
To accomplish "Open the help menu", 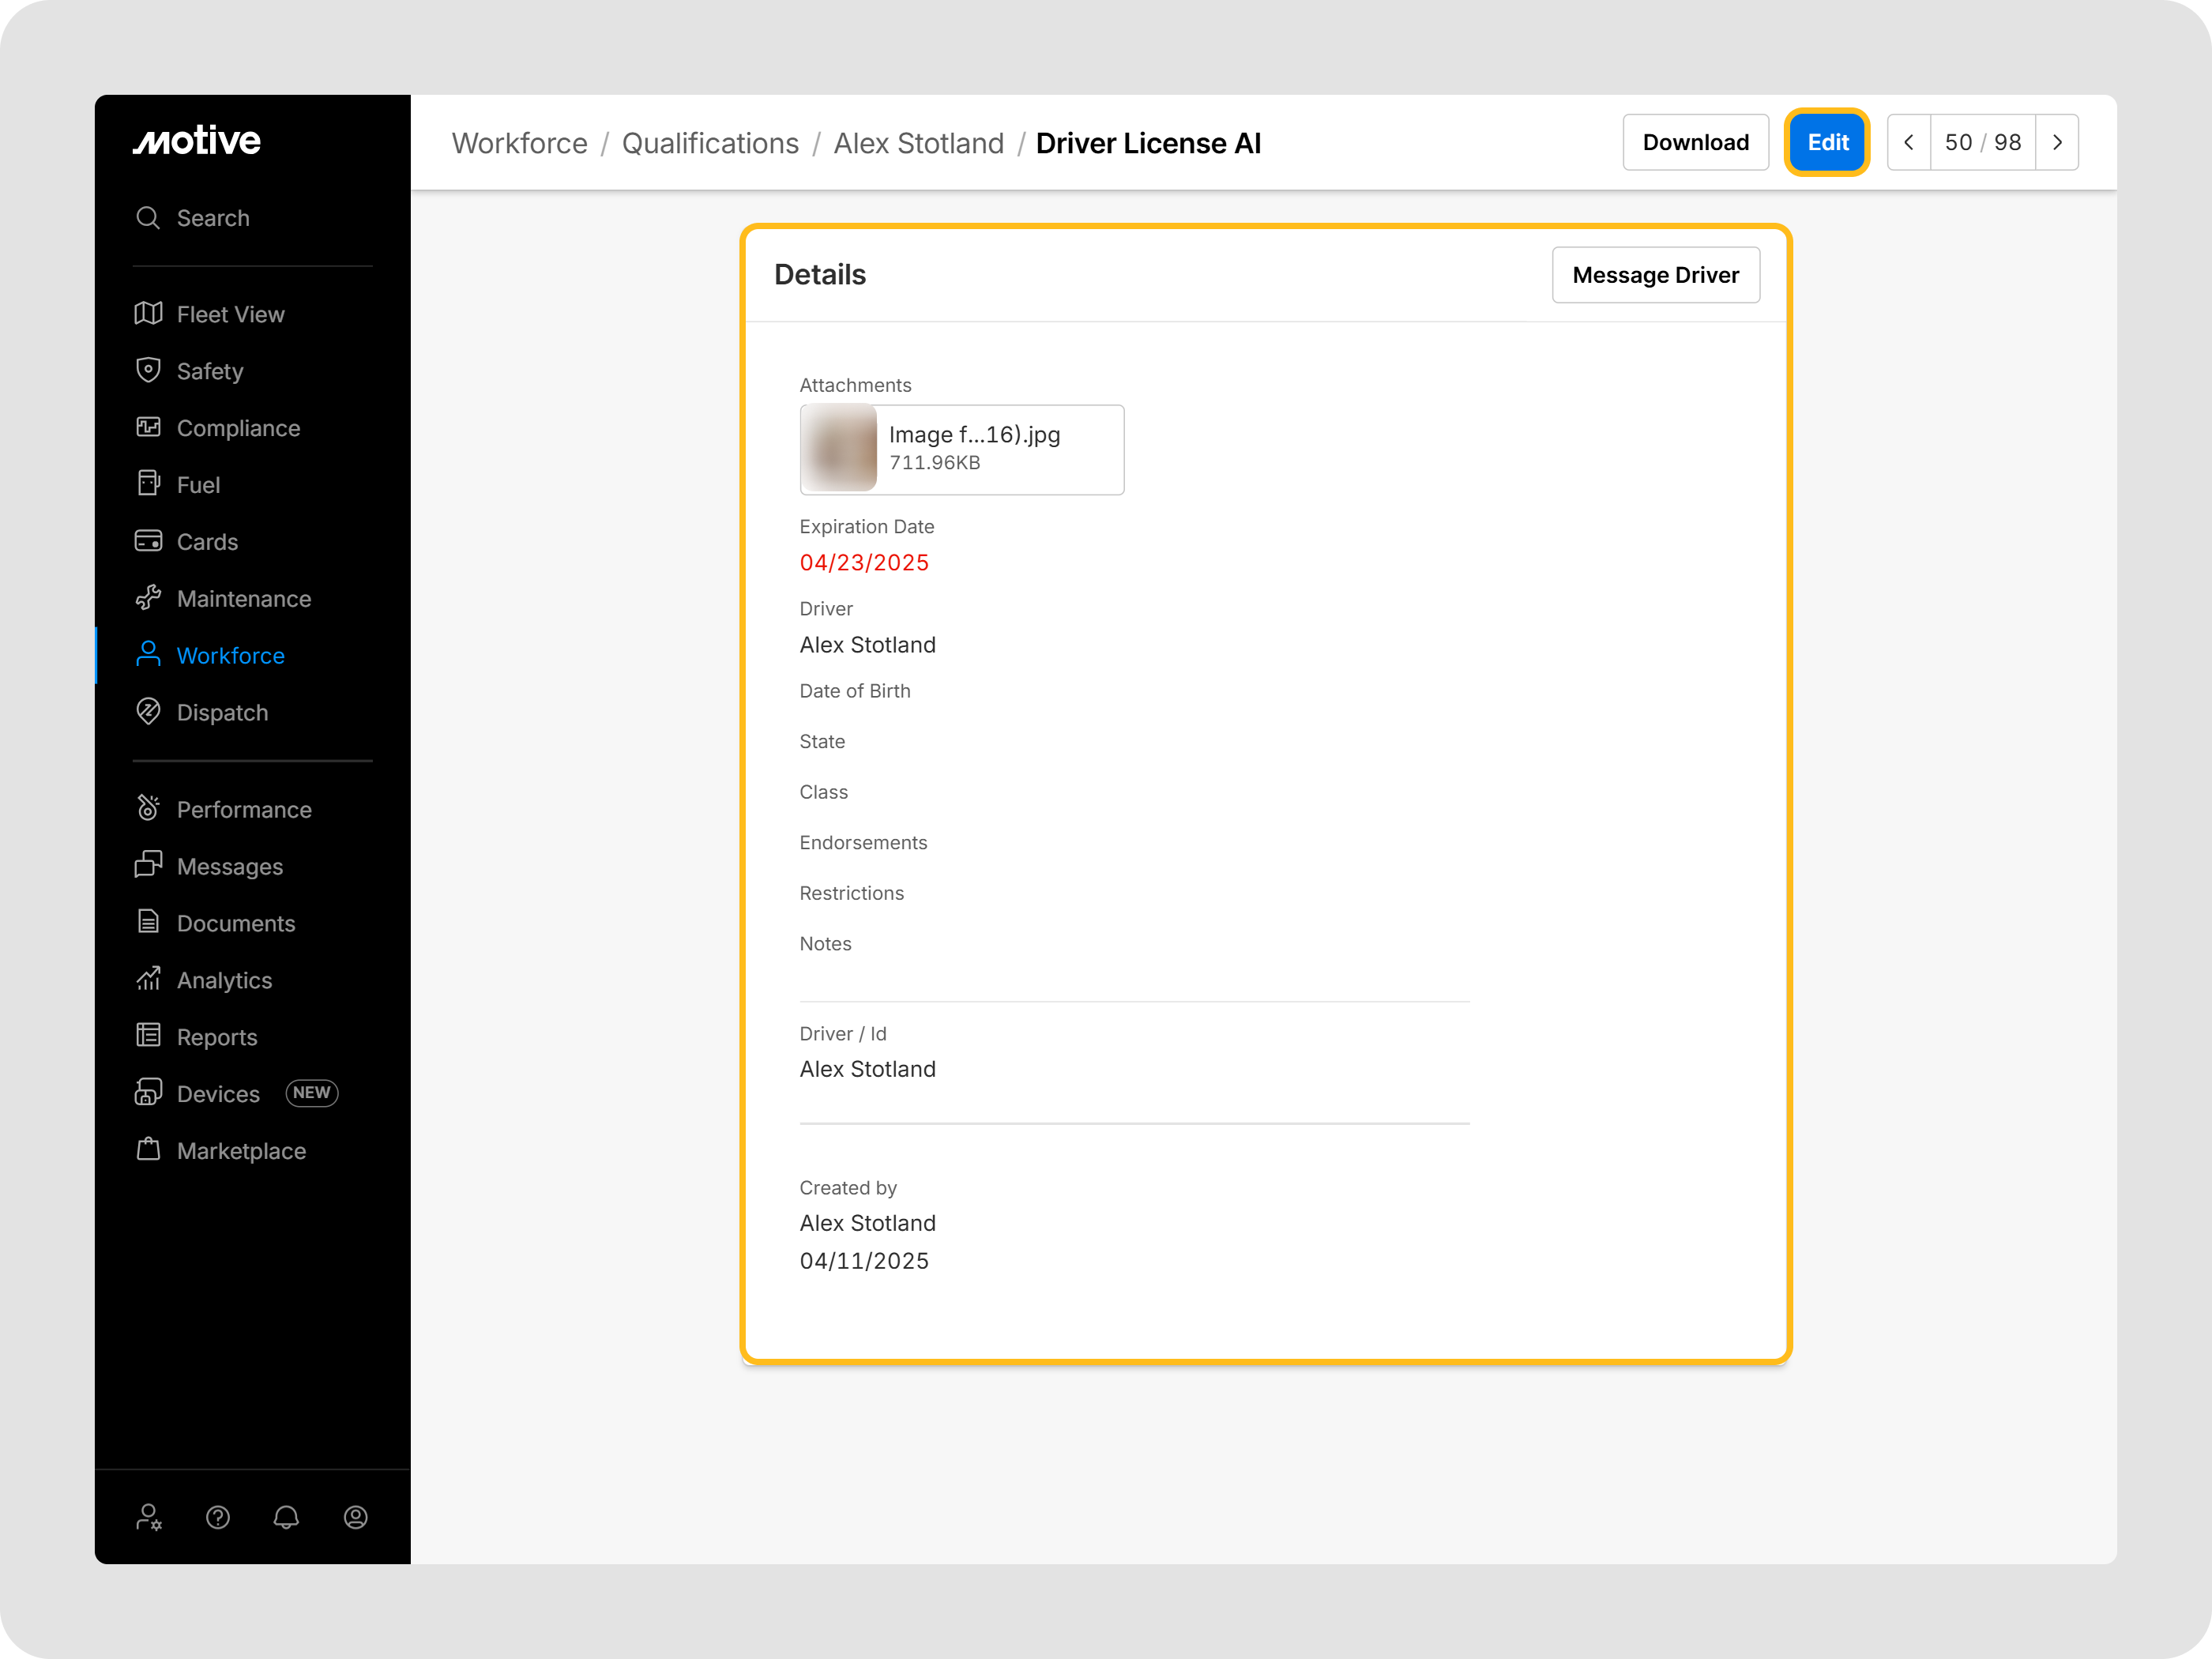I will [x=217, y=1517].
